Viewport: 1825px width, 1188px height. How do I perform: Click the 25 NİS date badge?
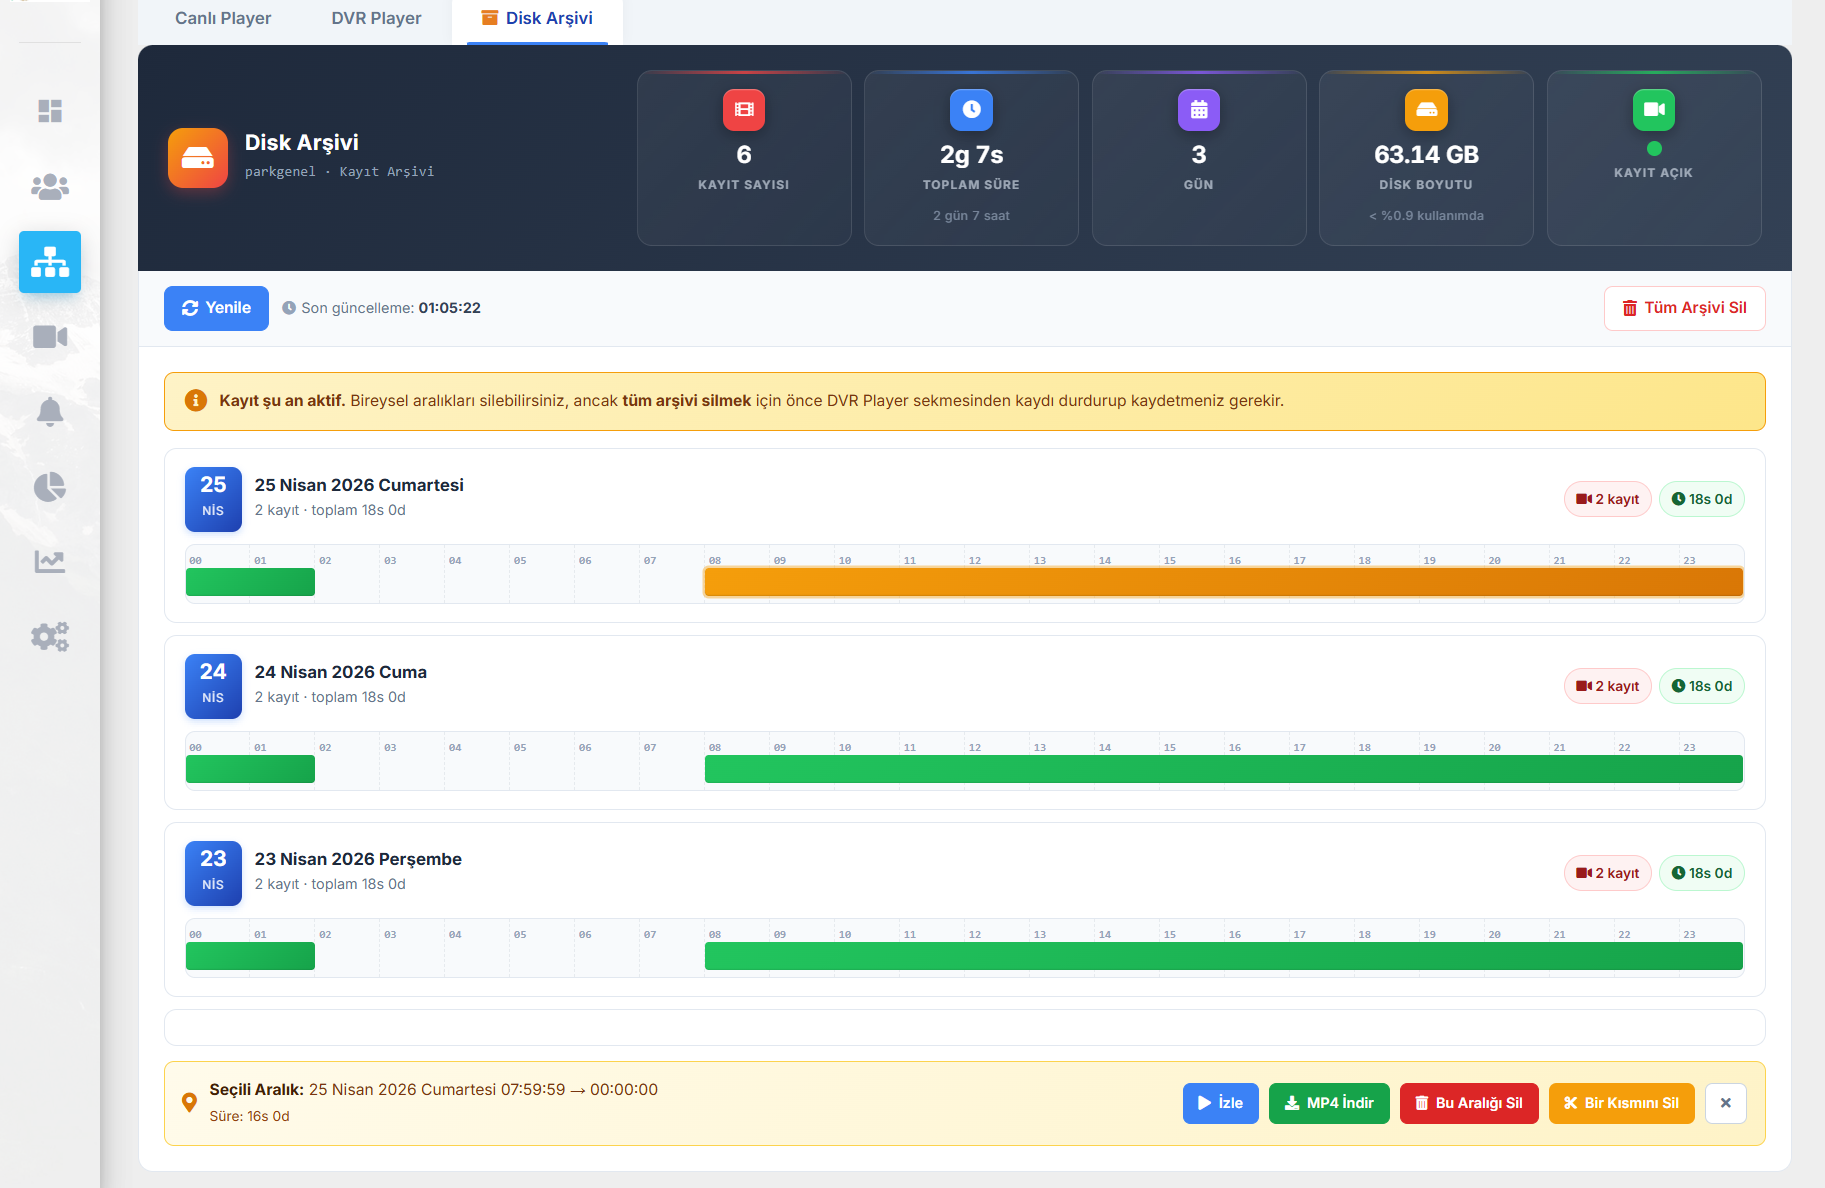pyautogui.click(x=213, y=499)
